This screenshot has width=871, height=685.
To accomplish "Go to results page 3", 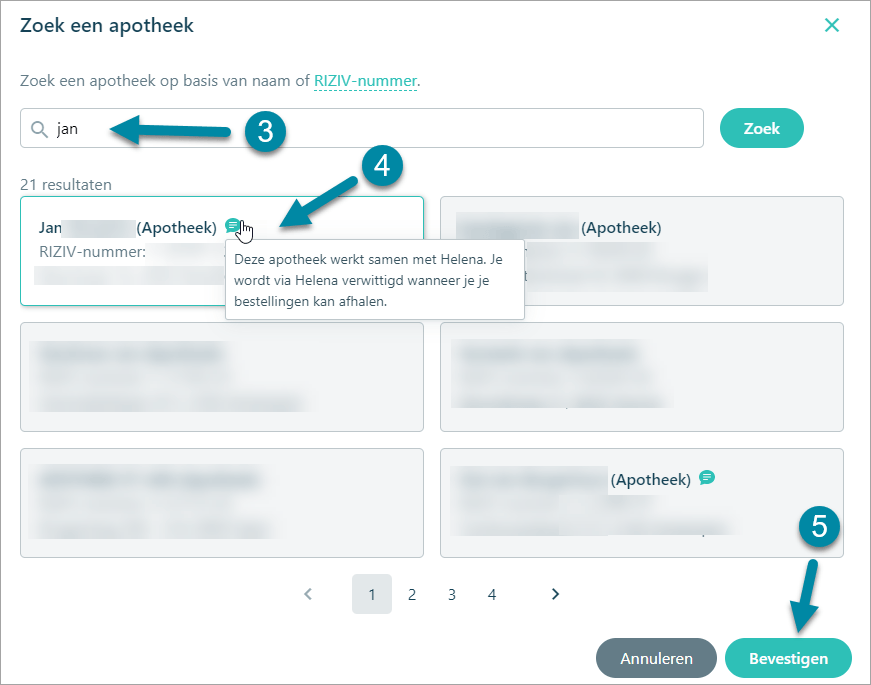I will click(452, 594).
